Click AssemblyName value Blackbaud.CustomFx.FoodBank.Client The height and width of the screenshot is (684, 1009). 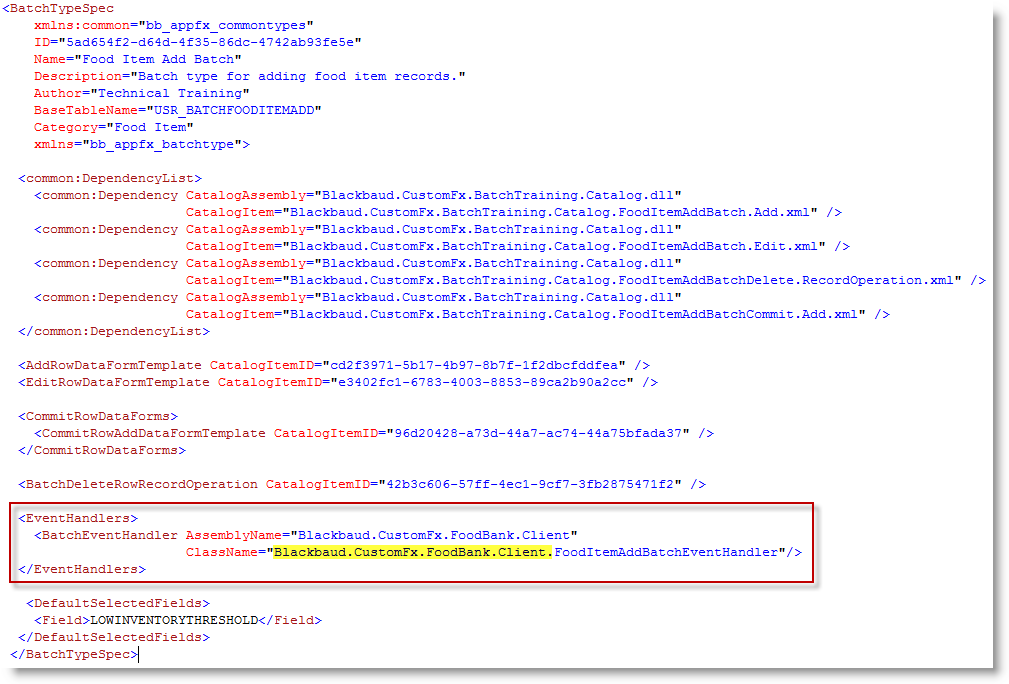click(434, 535)
